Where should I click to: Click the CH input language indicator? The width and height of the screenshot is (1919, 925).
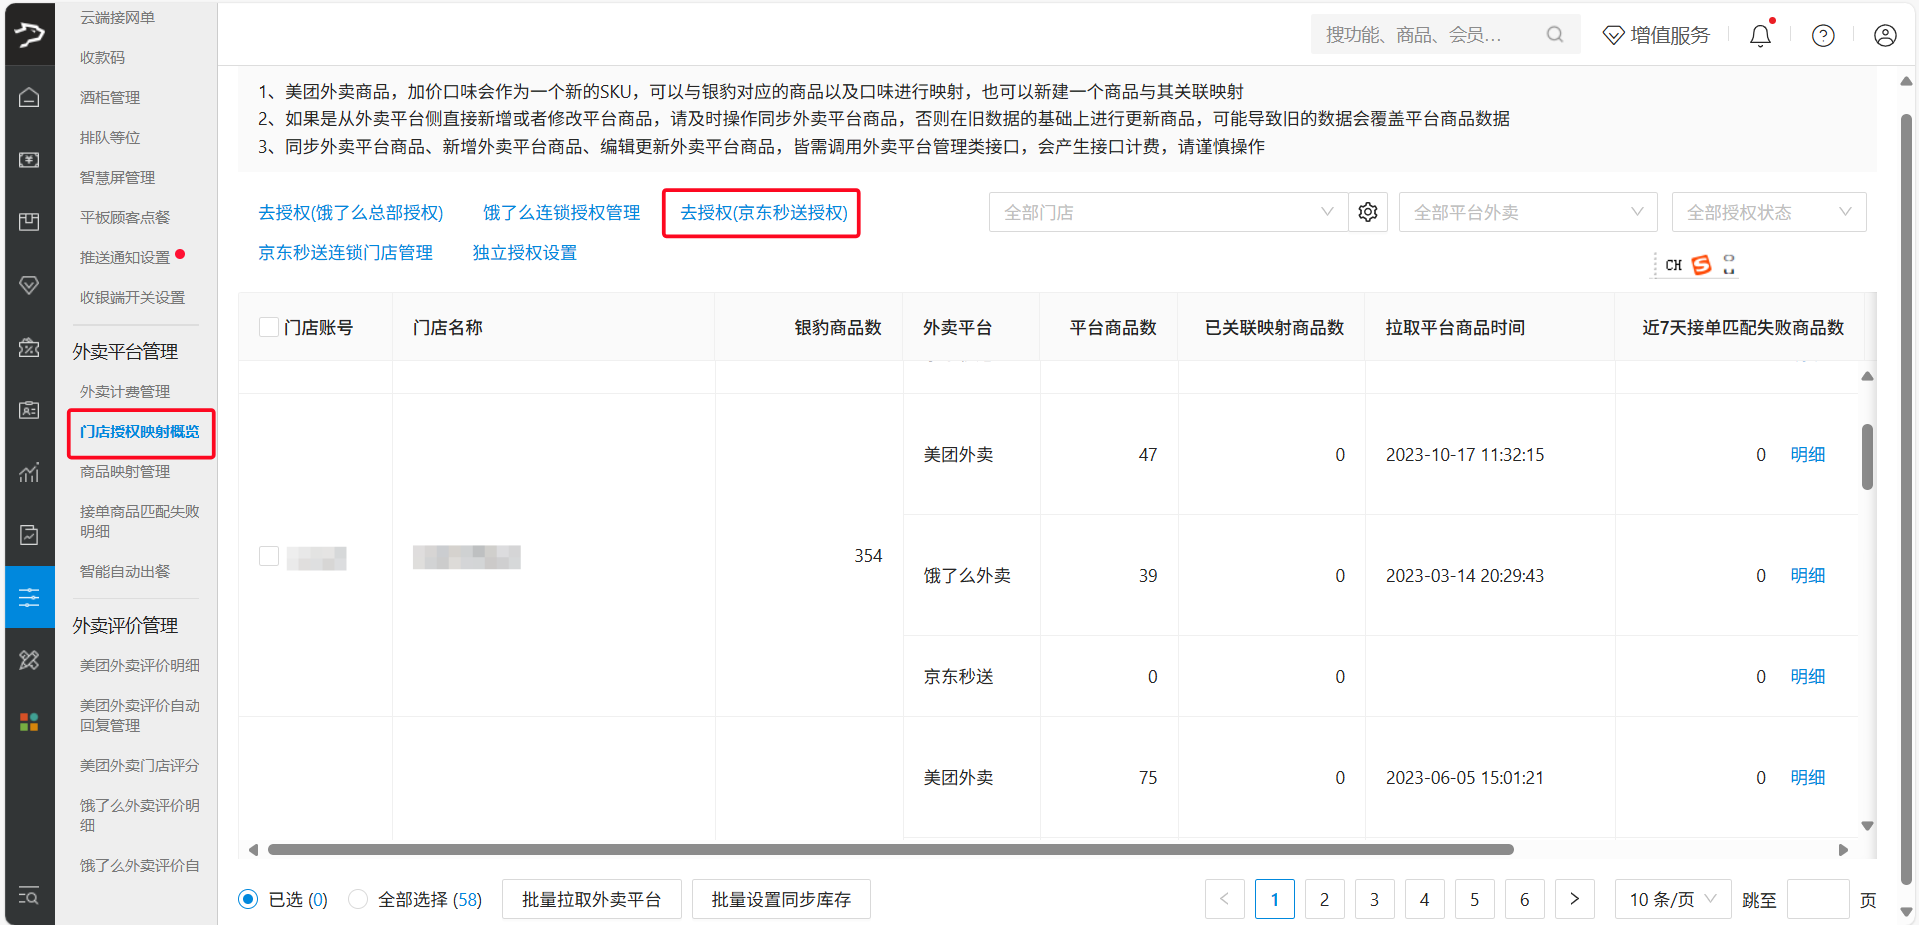pyautogui.click(x=1674, y=265)
